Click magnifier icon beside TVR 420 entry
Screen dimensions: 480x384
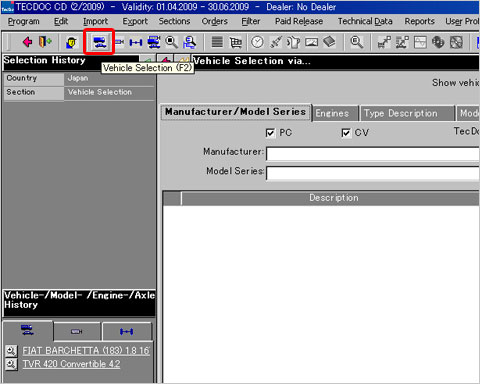(x=11, y=364)
